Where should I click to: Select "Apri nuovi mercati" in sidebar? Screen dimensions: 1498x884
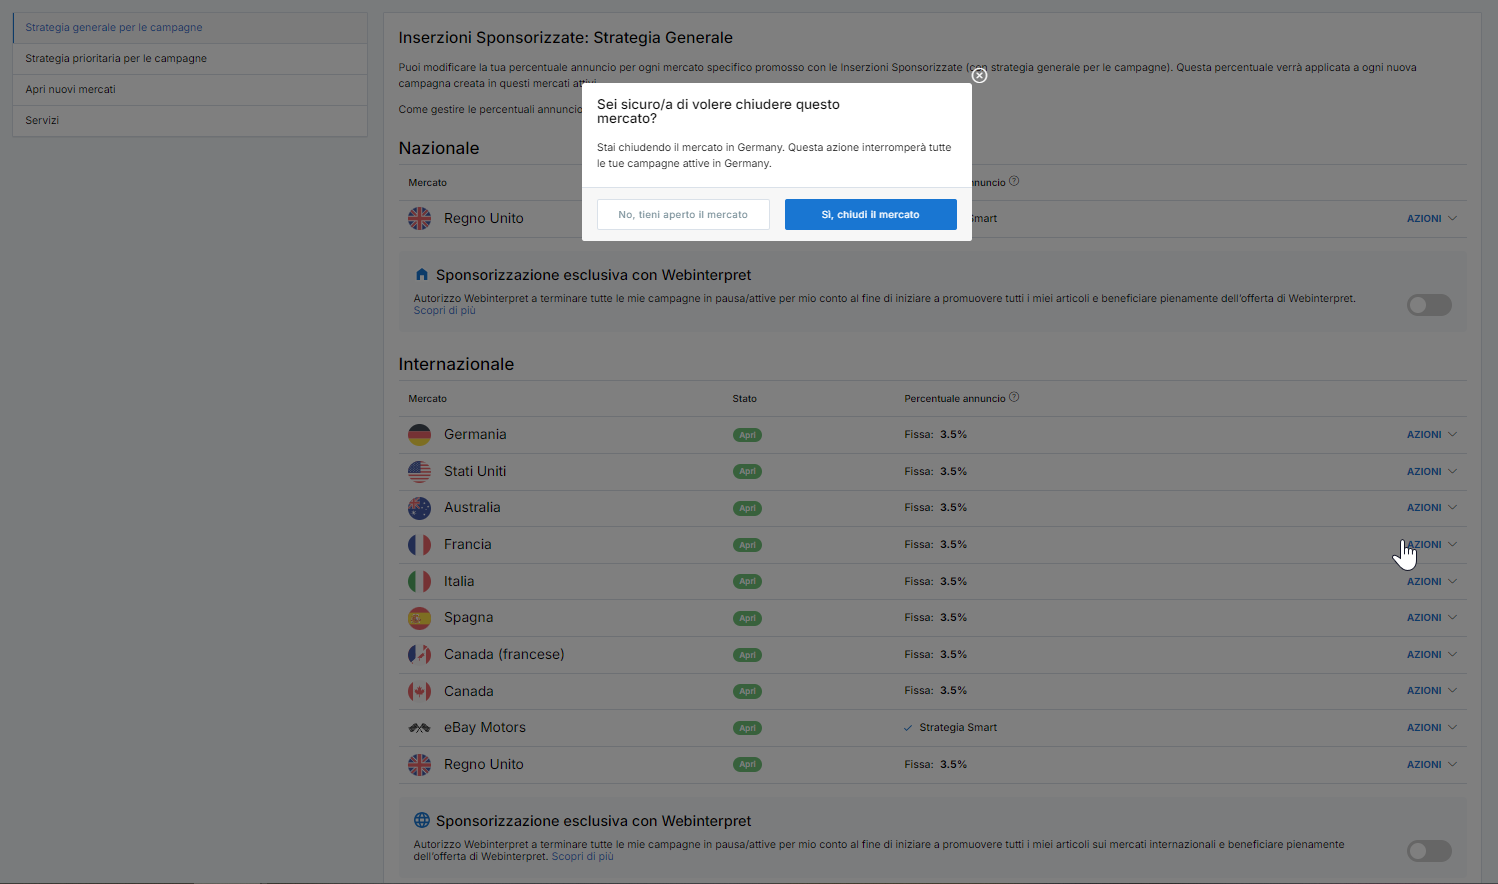coord(190,90)
